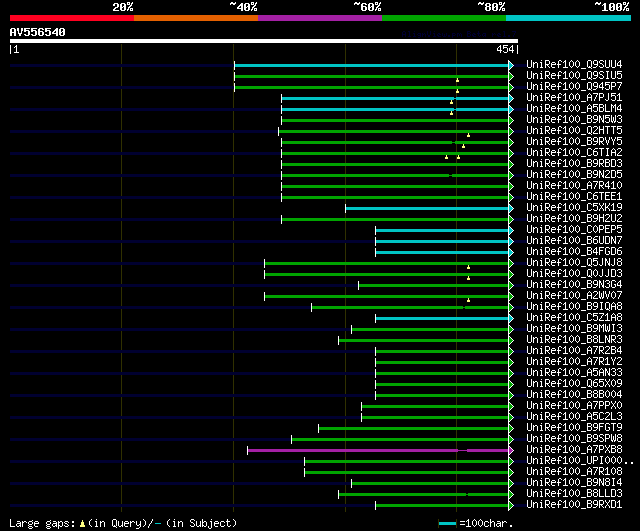Click the UniRef100_B9N8I4 label
Image resolution: width=640 pixels, height=531 pixels.
(x=574, y=483)
